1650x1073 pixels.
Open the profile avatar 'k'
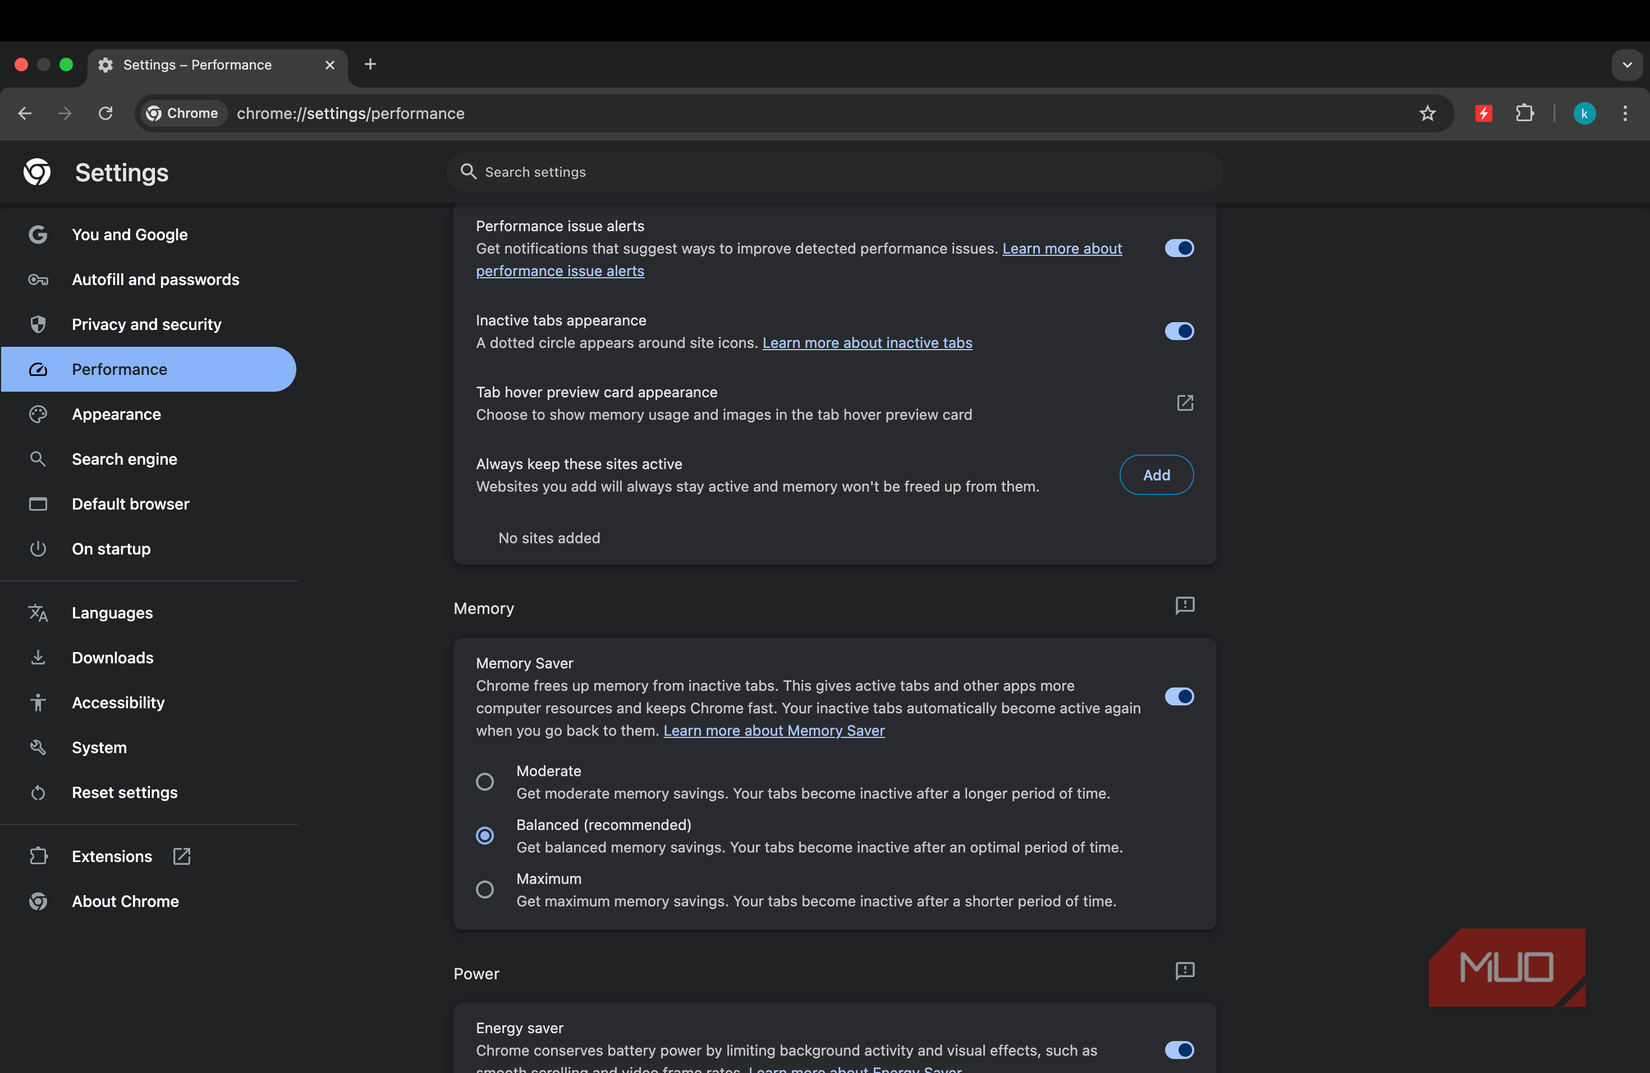point(1584,114)
